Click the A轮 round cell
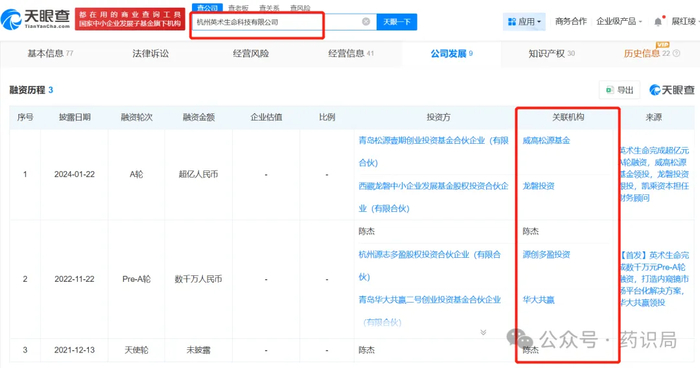The height and width of the screenshot is (368, 700). click(x=137, y=174)
